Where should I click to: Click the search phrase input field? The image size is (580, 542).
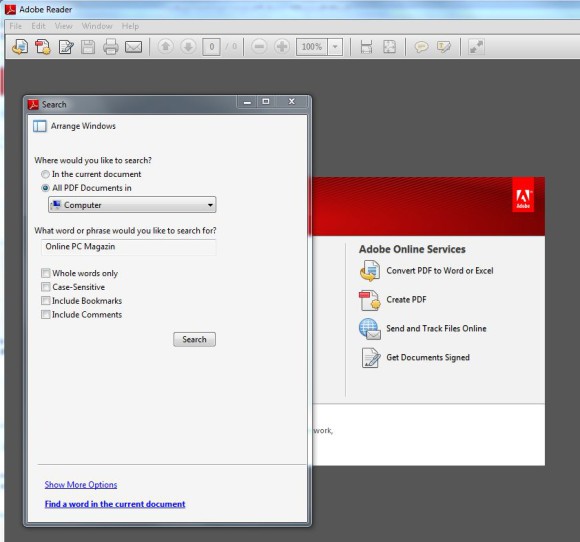click(129, 247)
